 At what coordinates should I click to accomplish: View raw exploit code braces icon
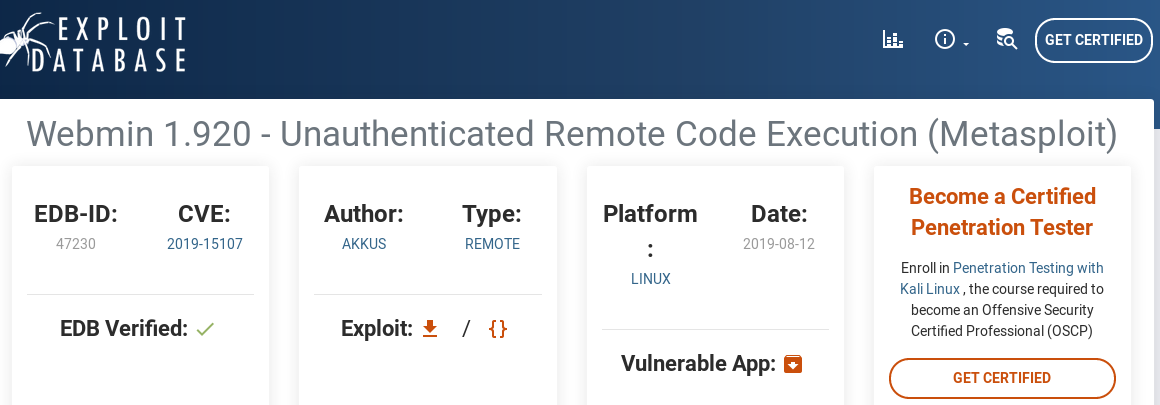pyautogui.click(x=499, y=328)
